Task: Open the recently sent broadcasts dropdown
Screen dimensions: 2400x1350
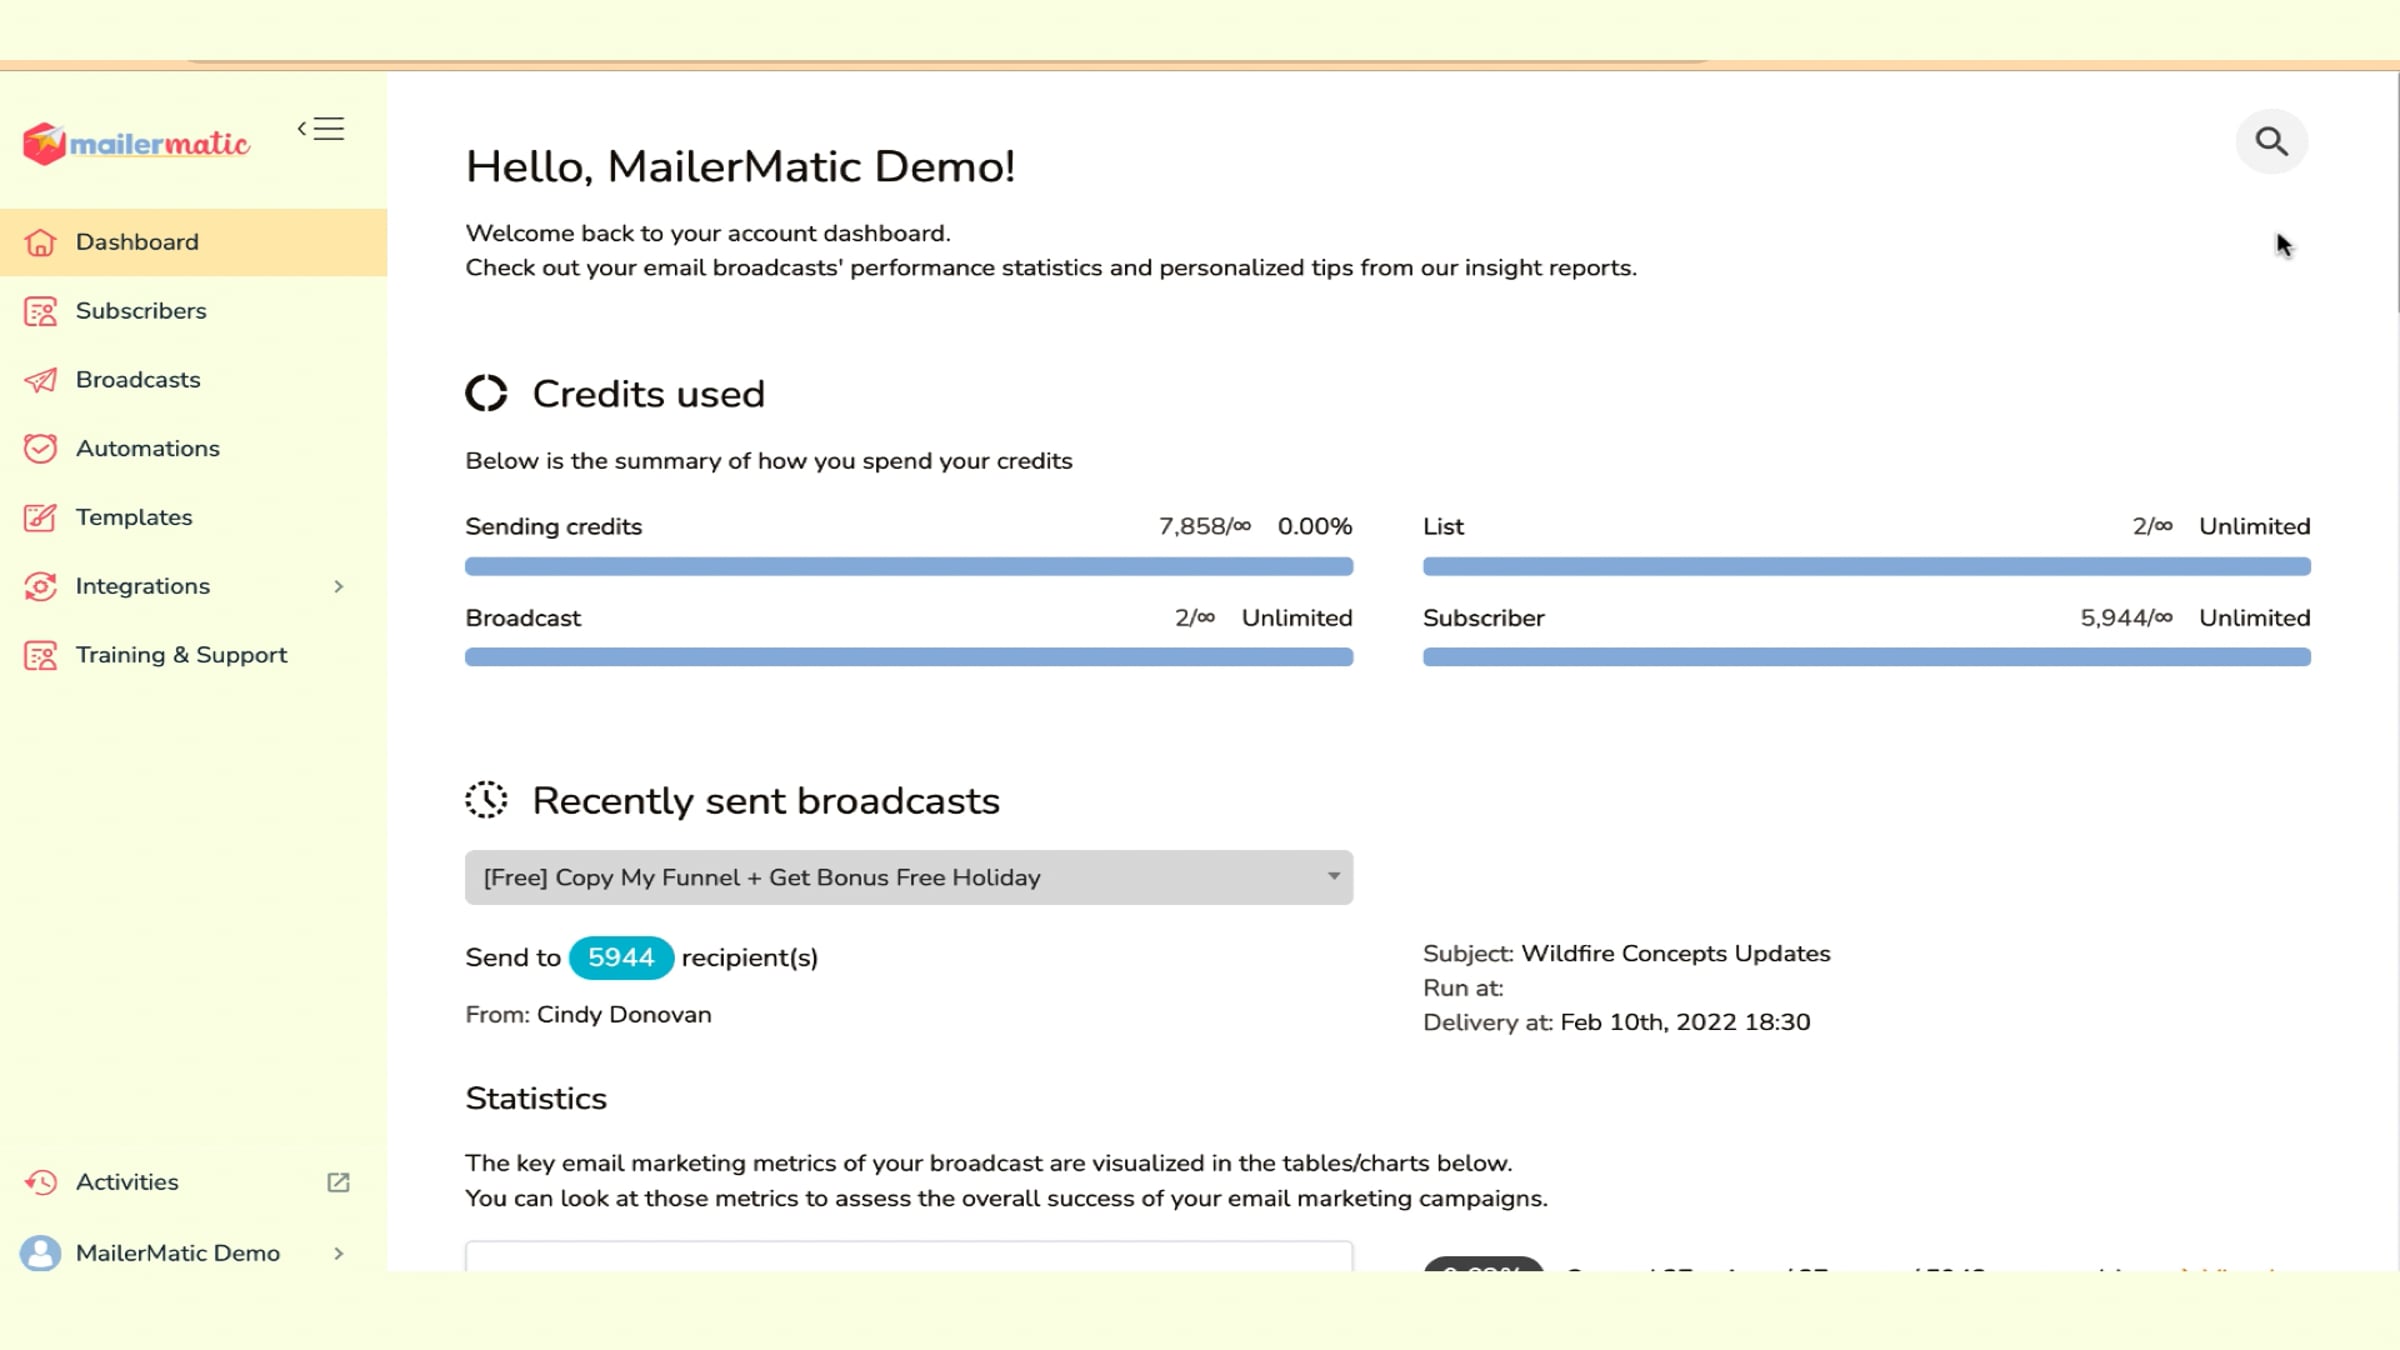Action: point(908,877)
